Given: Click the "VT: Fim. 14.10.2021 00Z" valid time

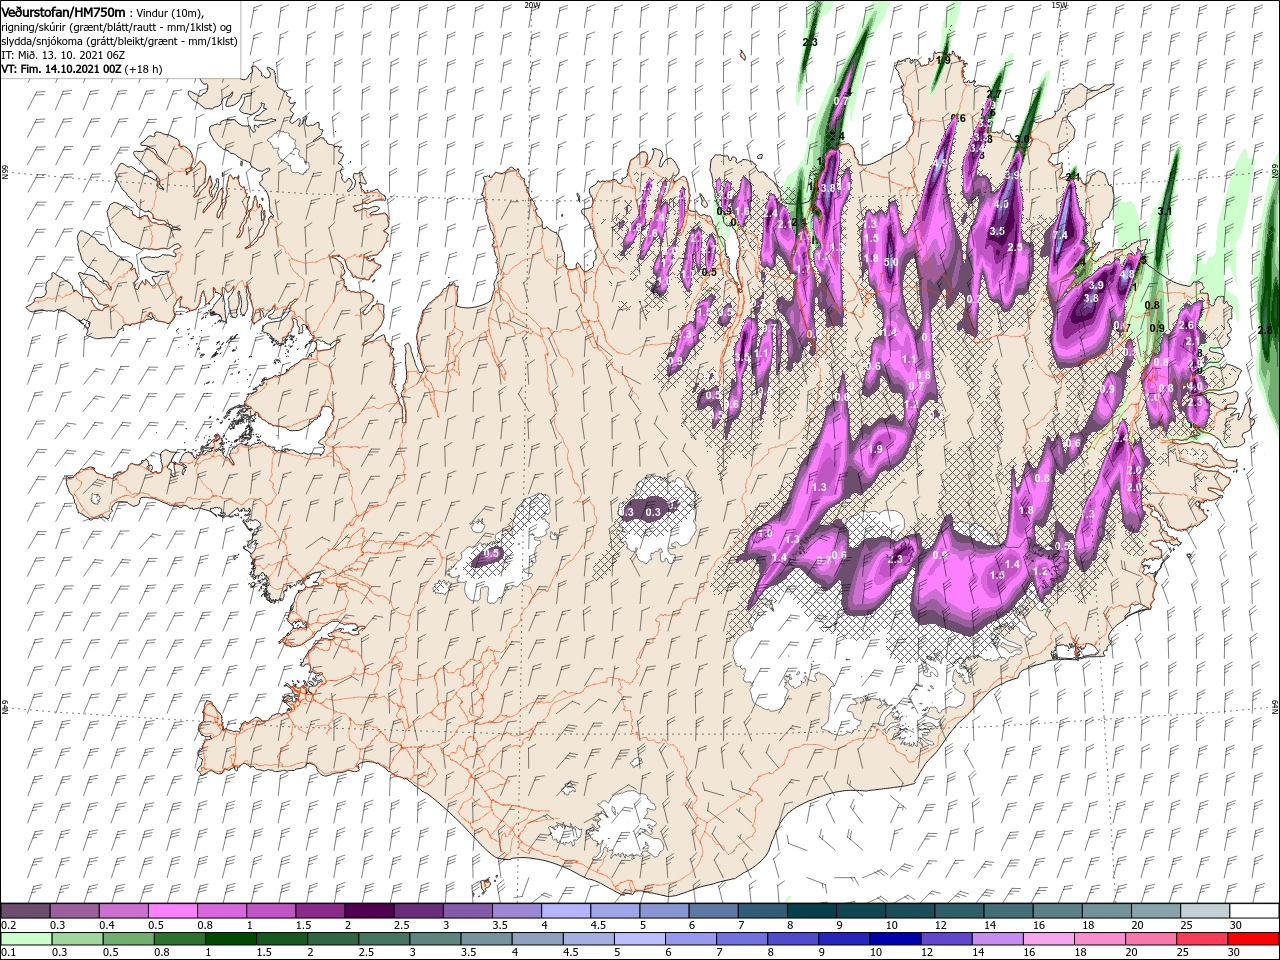Looking at the screenshot, I should 61,69.
